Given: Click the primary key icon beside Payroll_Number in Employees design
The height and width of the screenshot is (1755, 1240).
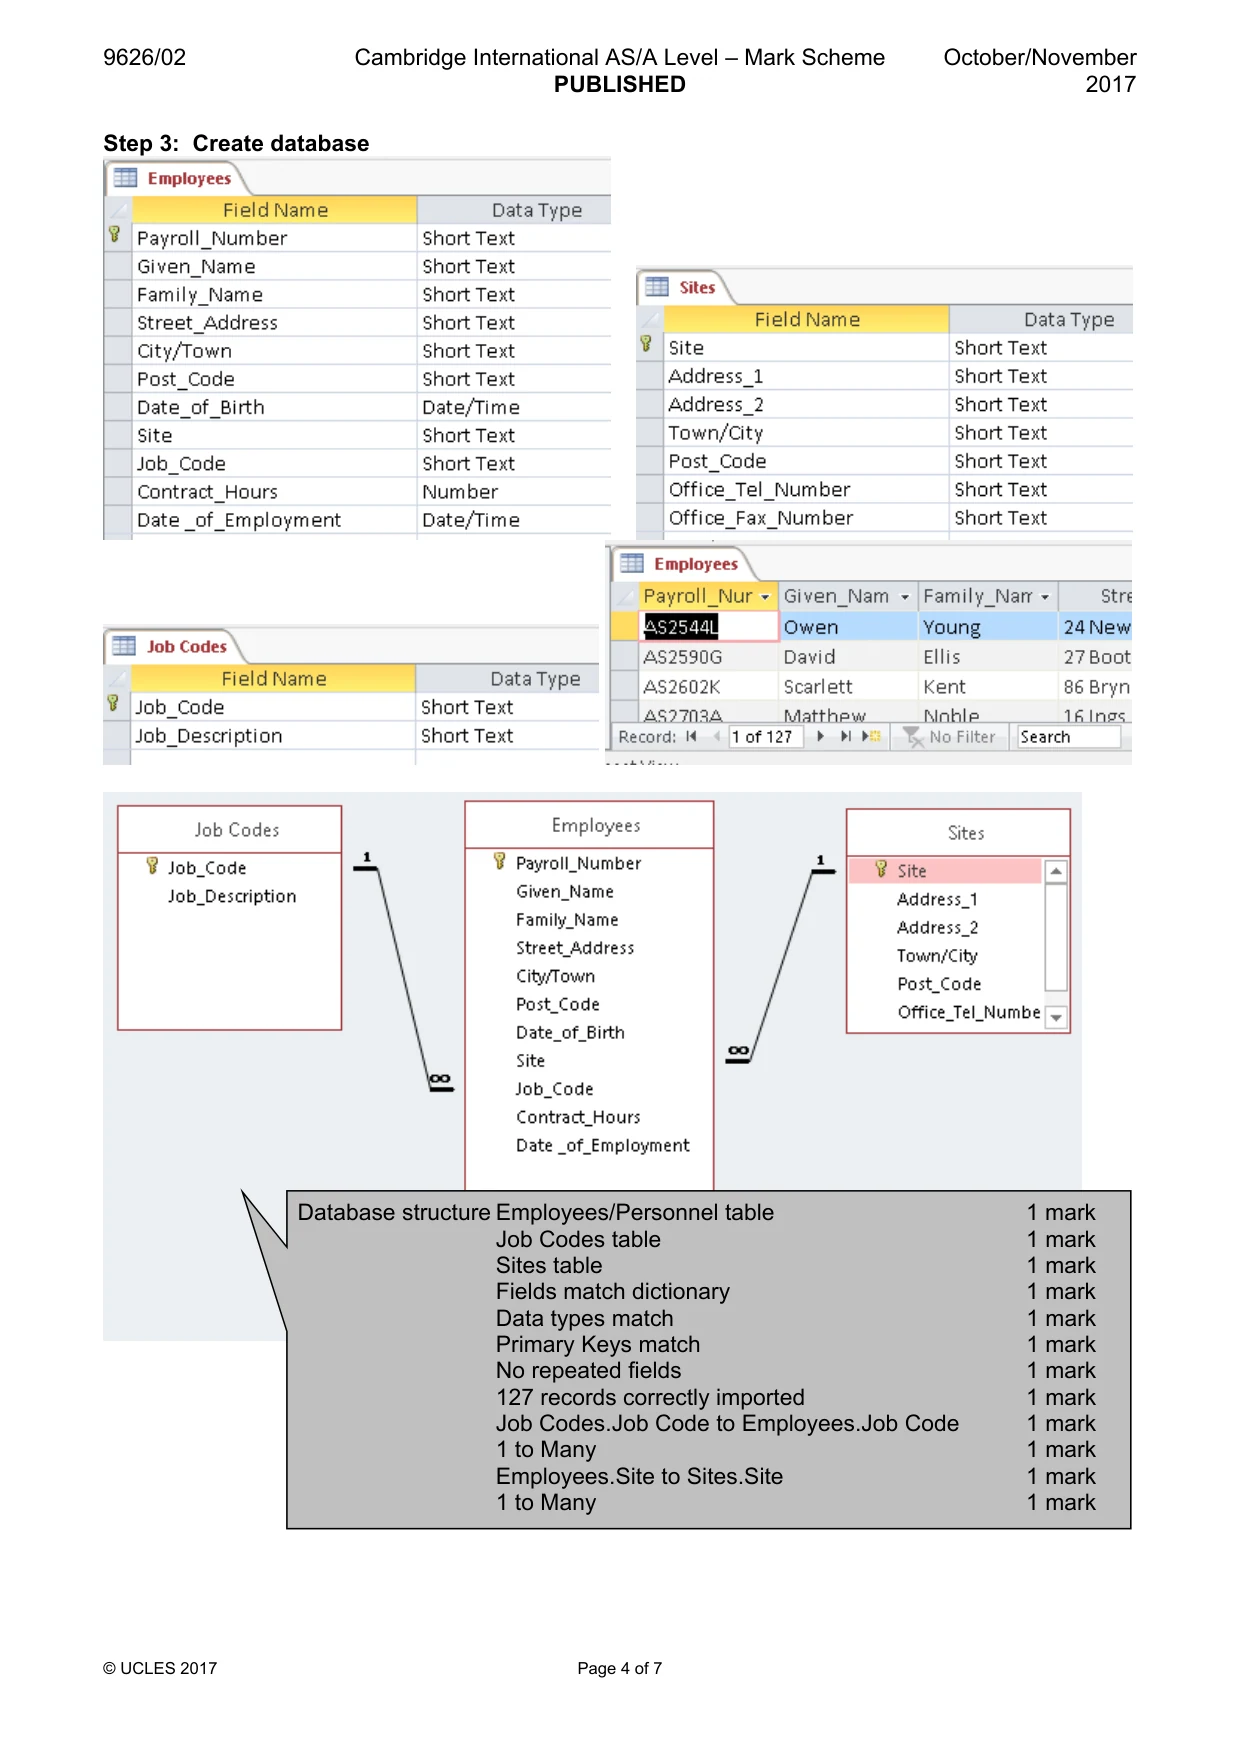Looking at the screenshot, I should point(114,235).
